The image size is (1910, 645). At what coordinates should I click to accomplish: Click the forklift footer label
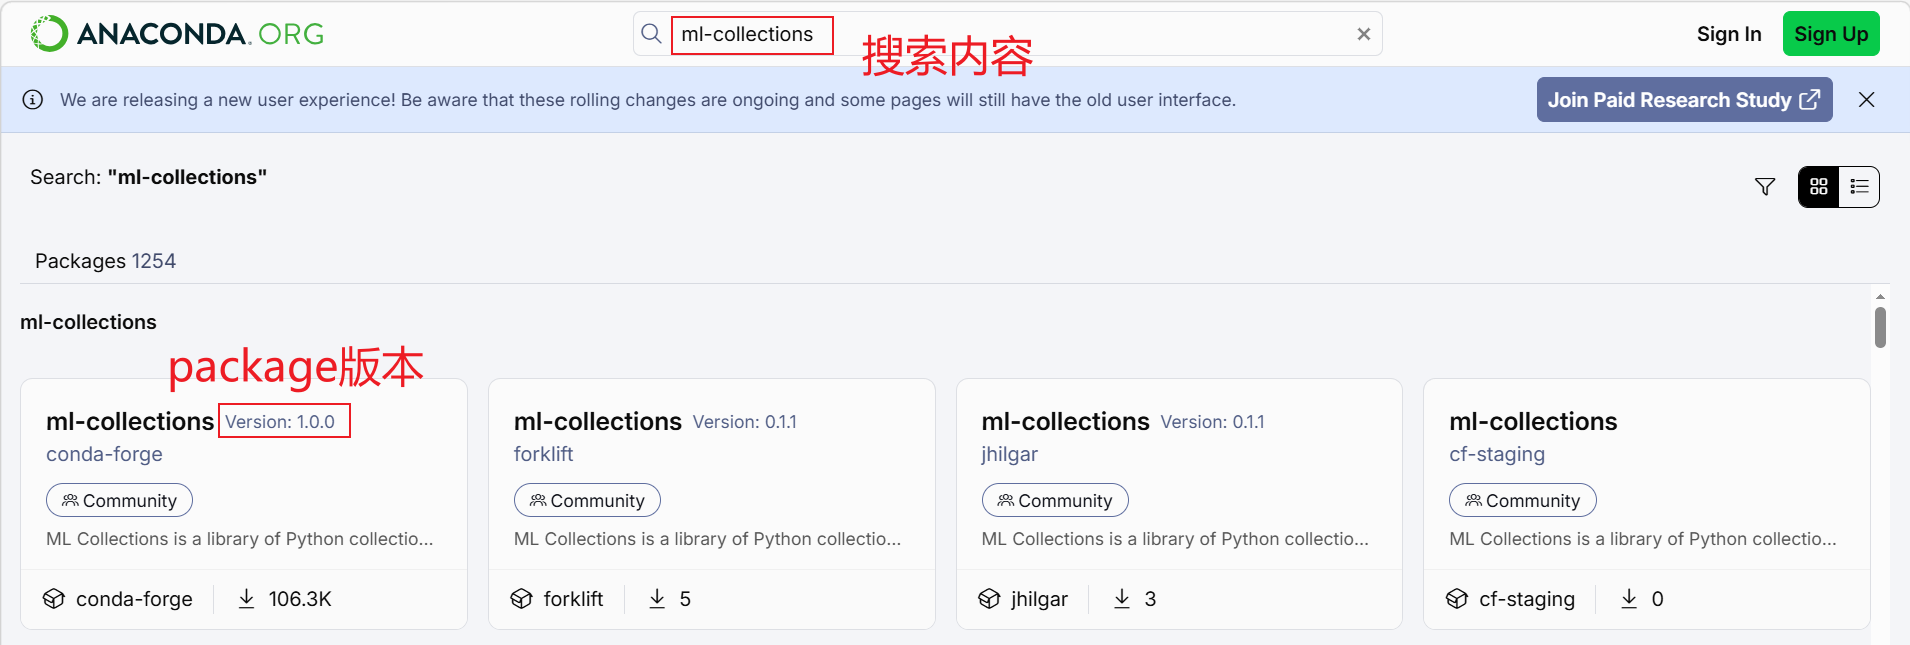pyautogui.click(x=573, y=599)
